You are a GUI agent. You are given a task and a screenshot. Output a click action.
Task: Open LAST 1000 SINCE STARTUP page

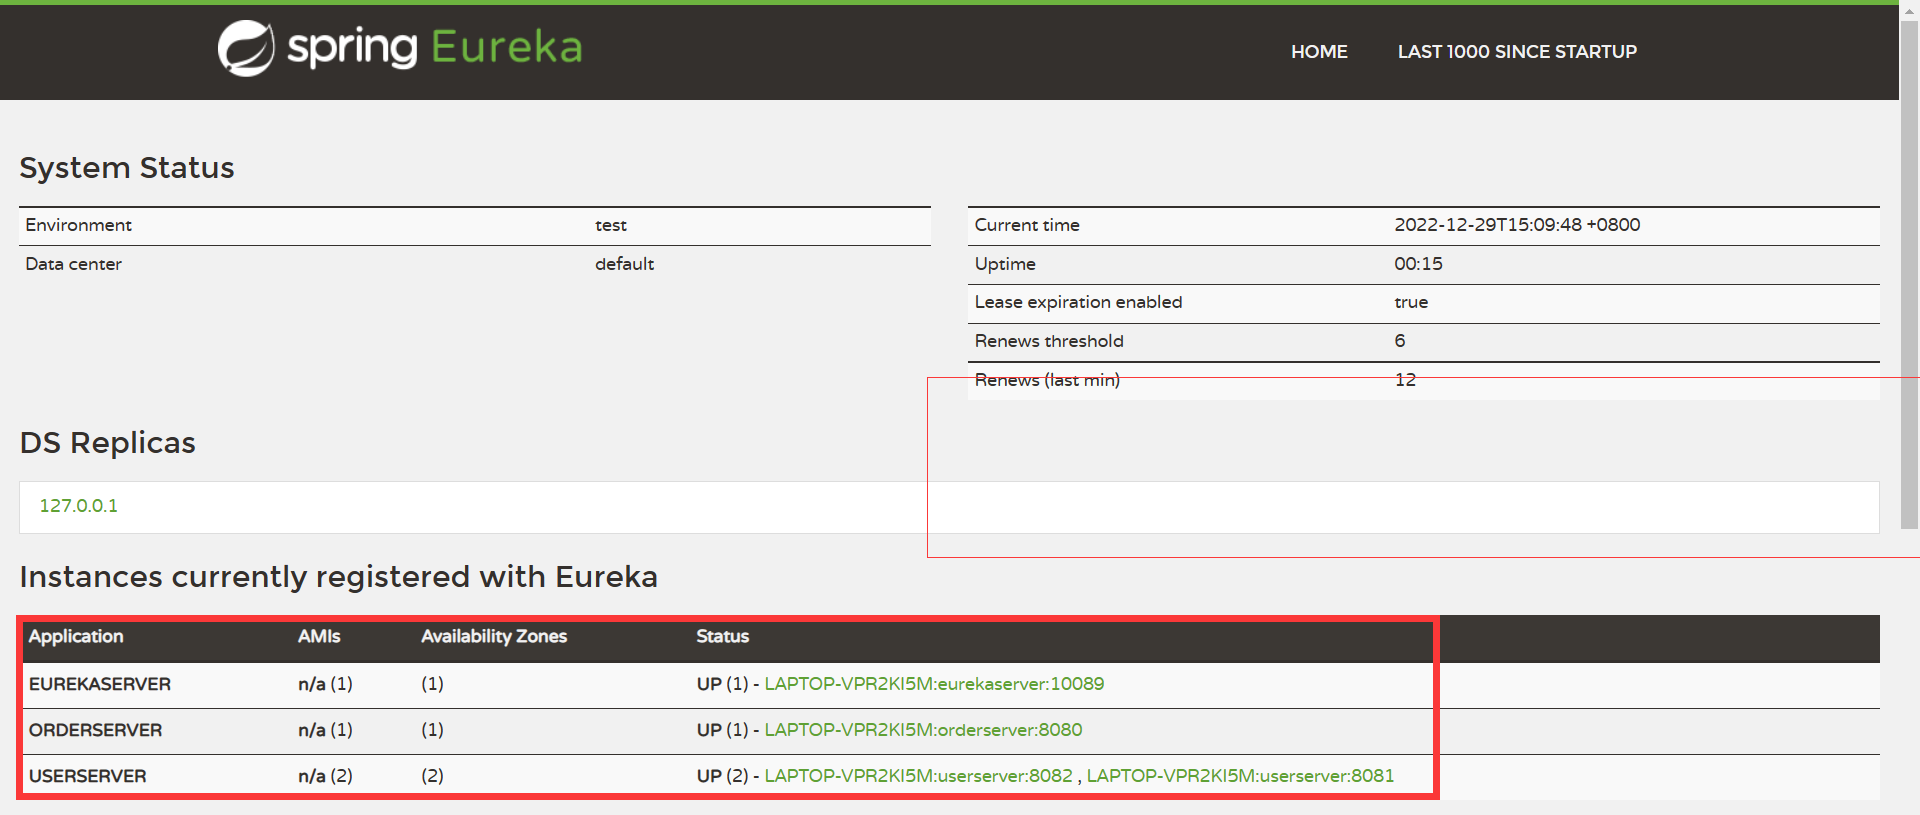(1517, 52)
